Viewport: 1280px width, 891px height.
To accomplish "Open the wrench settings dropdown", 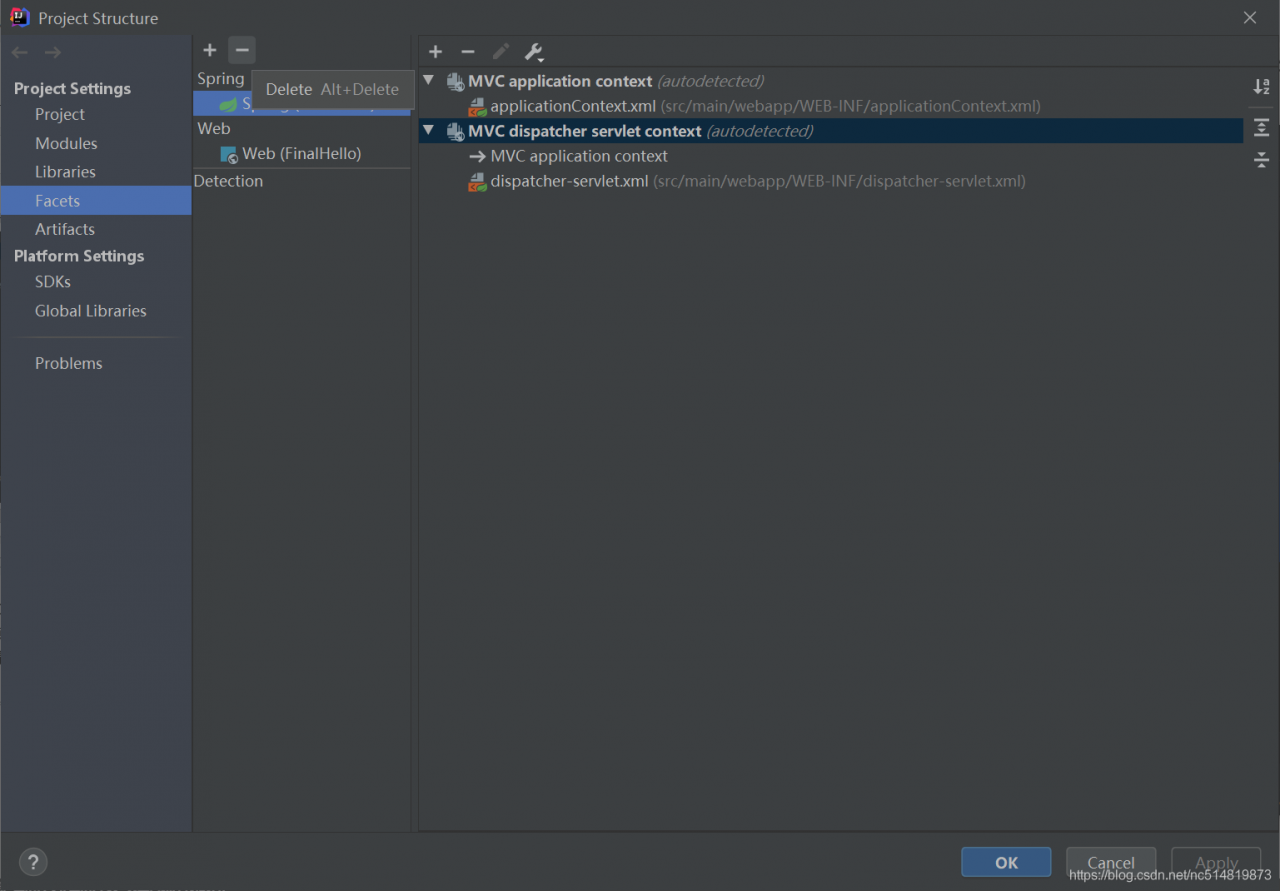I will pyautogui.click(x=534, y=52).
